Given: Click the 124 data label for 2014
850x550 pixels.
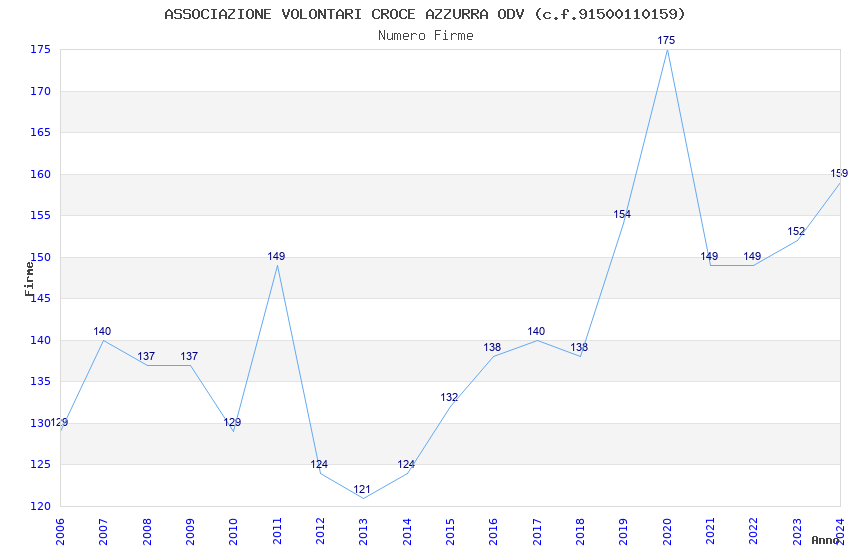Looking at the screenshot, I should [405, 464].
